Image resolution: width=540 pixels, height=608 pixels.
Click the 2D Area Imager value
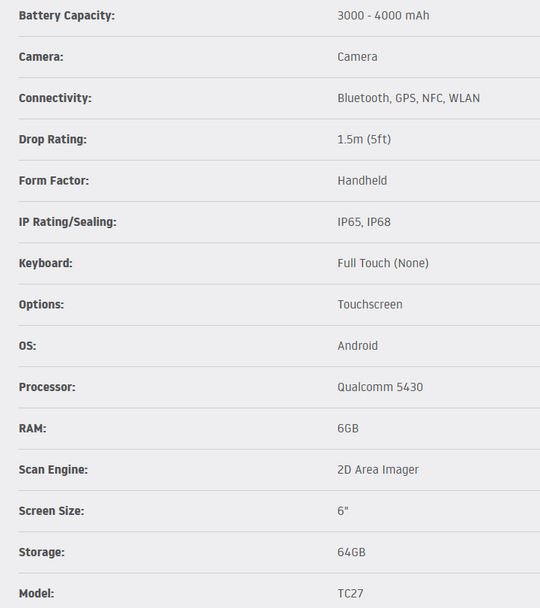[378, 470]
